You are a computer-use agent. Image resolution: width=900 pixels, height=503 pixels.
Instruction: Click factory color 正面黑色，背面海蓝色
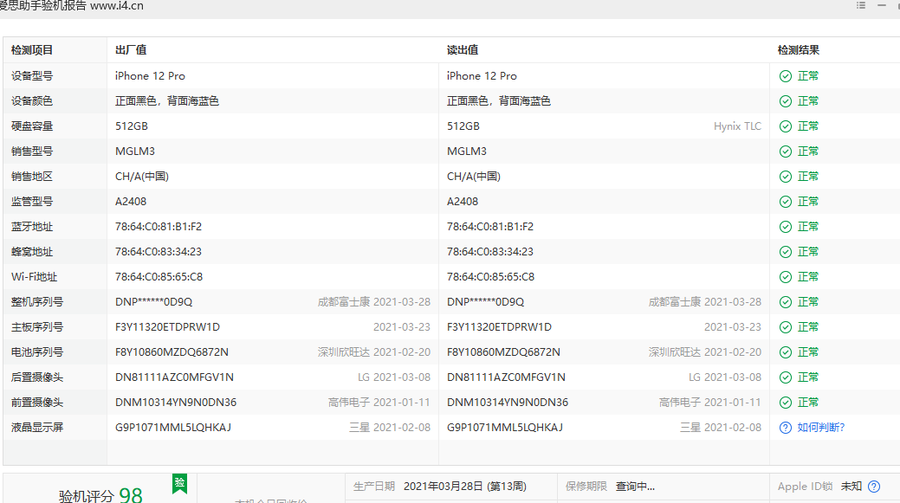[x=167, y=101]
